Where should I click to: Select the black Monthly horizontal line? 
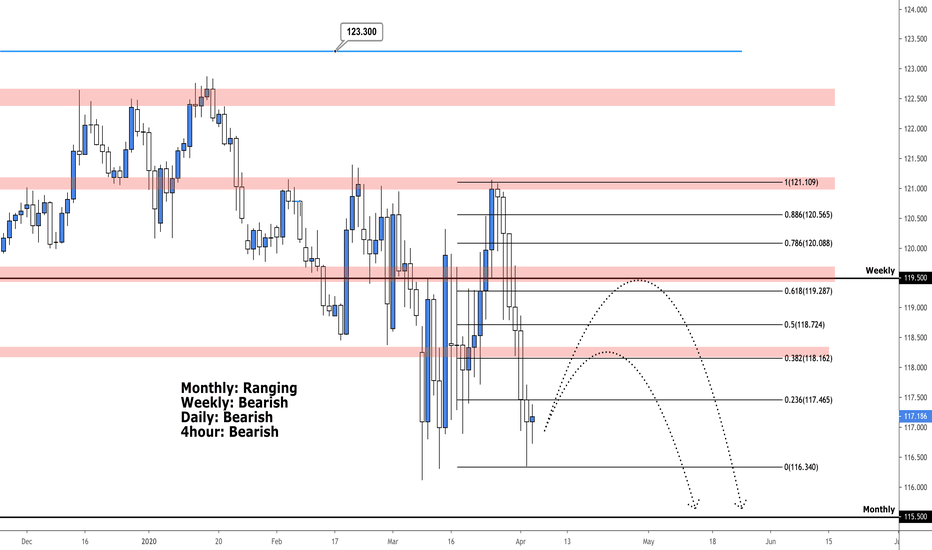point(449,517)
